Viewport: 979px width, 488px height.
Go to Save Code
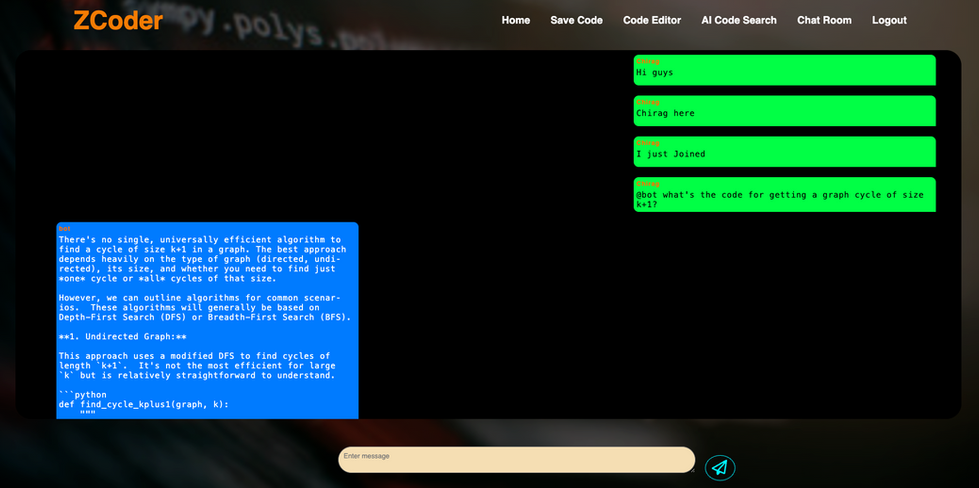[x=576, y=20]
